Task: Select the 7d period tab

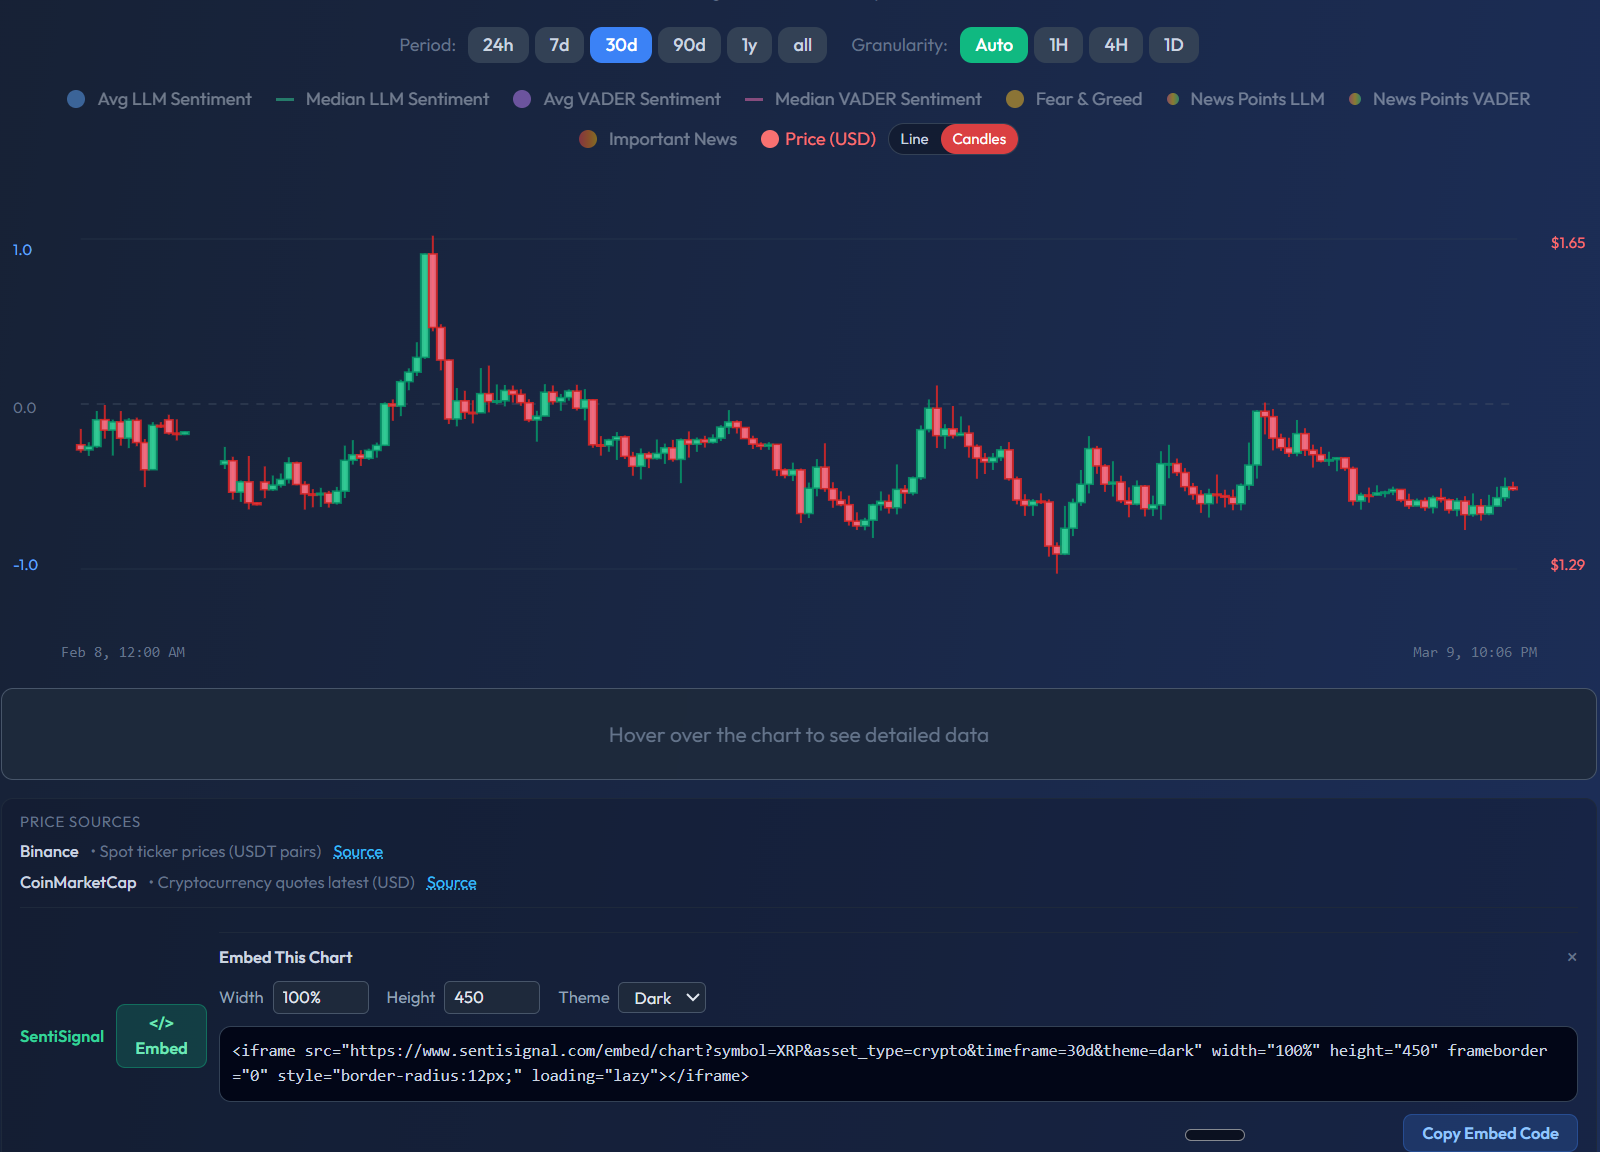Action: click(559, 45)
